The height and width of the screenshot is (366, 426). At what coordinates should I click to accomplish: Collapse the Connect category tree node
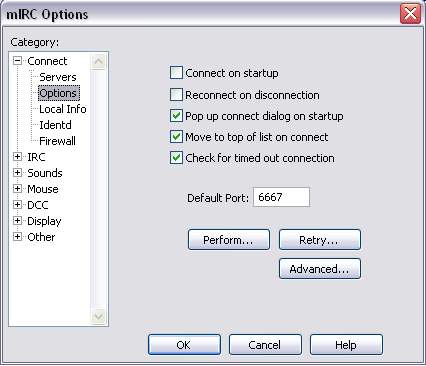17,61
